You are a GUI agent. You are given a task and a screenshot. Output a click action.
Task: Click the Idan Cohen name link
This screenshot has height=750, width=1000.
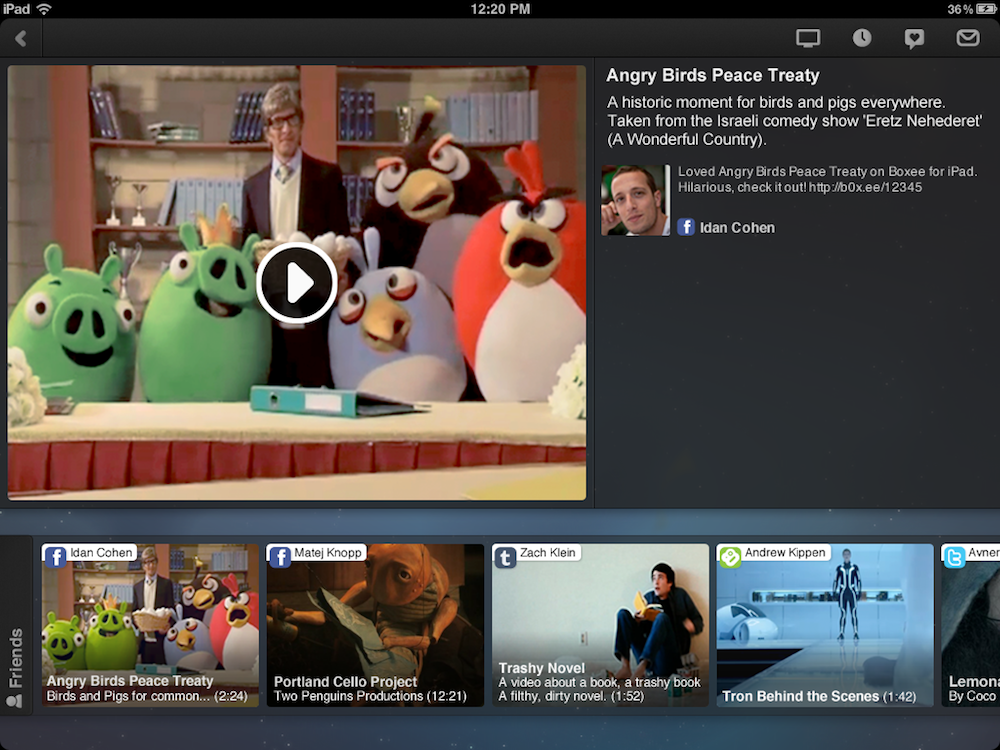click(x=737, y=228)
